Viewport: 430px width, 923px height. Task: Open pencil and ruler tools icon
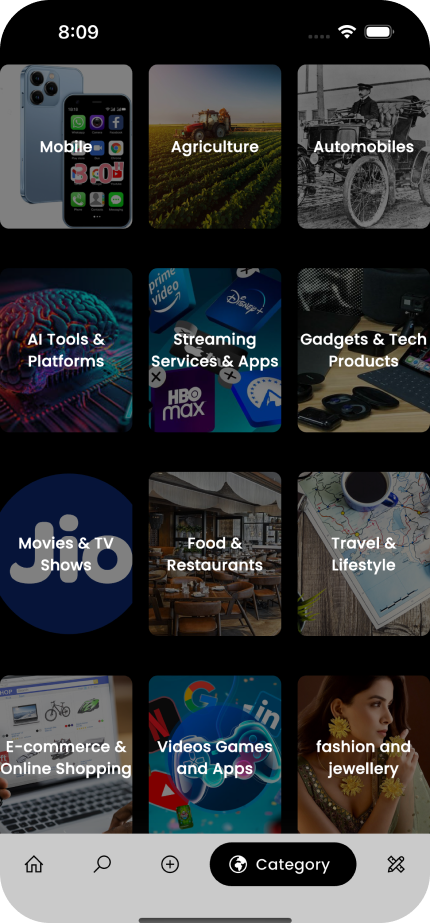(396, 864)
